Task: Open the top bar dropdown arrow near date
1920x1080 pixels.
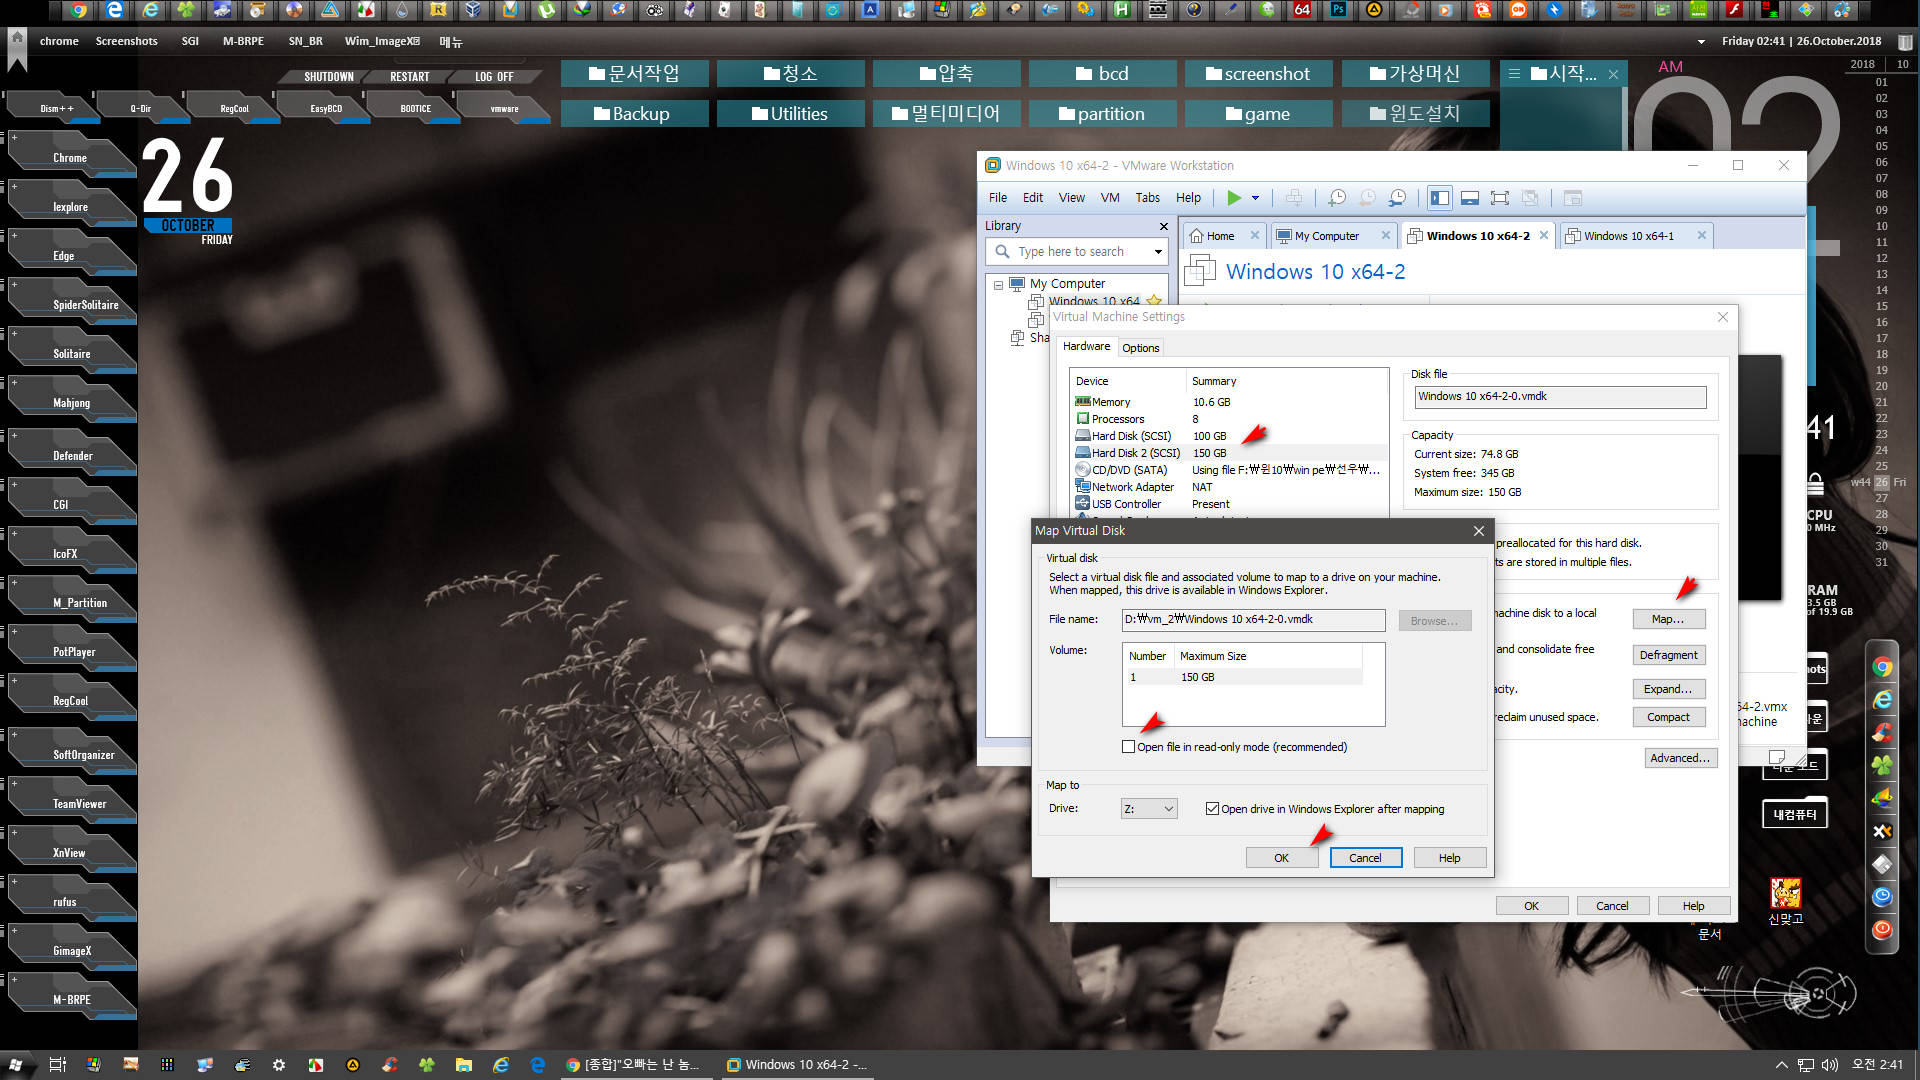Action: pos(1701,42)
